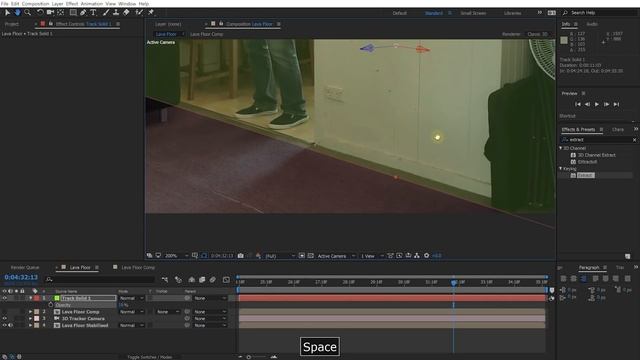
Task: Toggle Transparency Grid in viewer footer
Action: tap(311, 256)
